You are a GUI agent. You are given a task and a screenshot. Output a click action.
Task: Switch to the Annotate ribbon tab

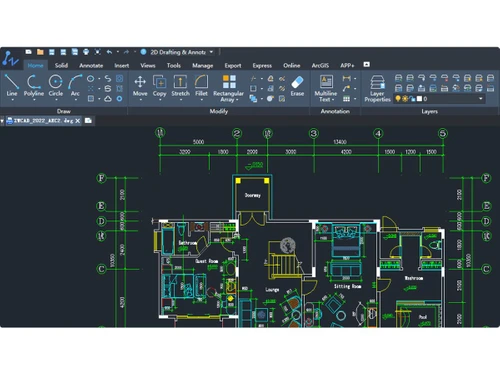91,65
